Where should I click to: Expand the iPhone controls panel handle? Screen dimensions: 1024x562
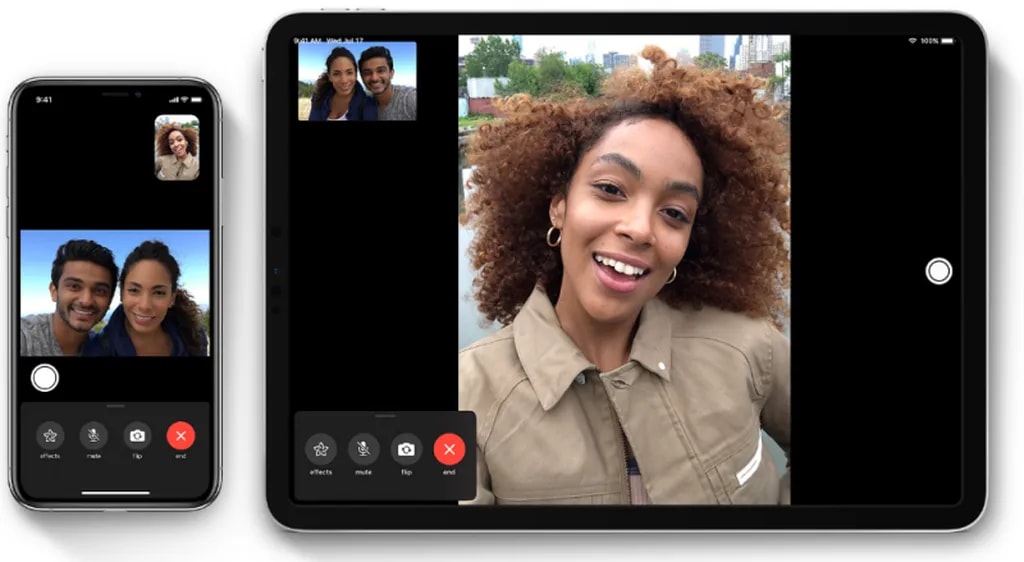pyautogui.click(x=116, y=406)
